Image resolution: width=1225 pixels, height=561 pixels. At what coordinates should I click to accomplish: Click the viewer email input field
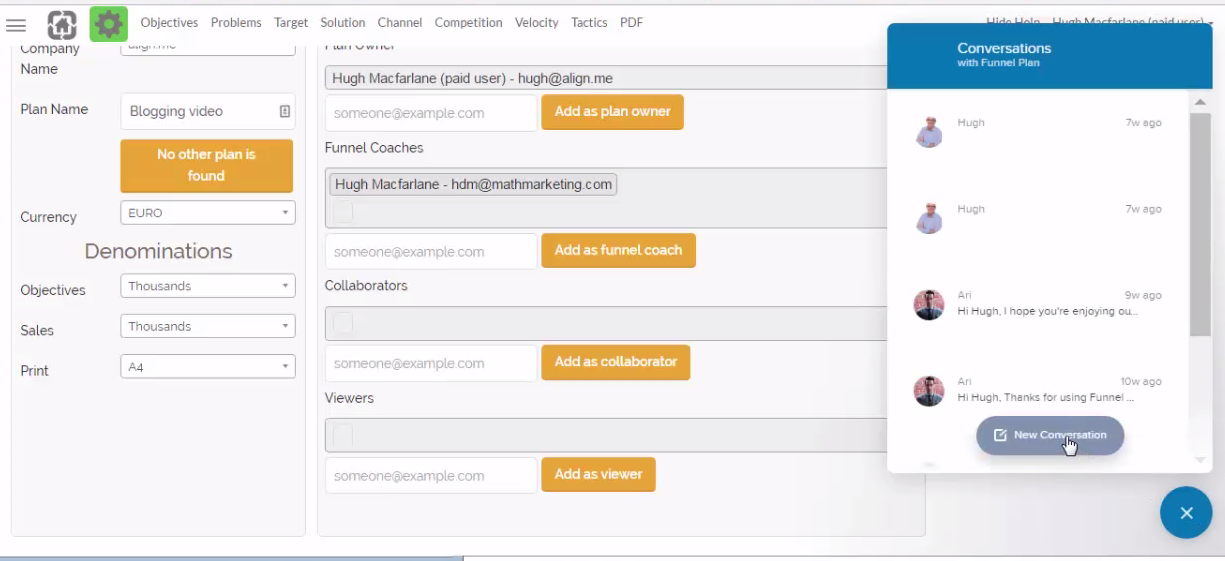coord(431,475)
